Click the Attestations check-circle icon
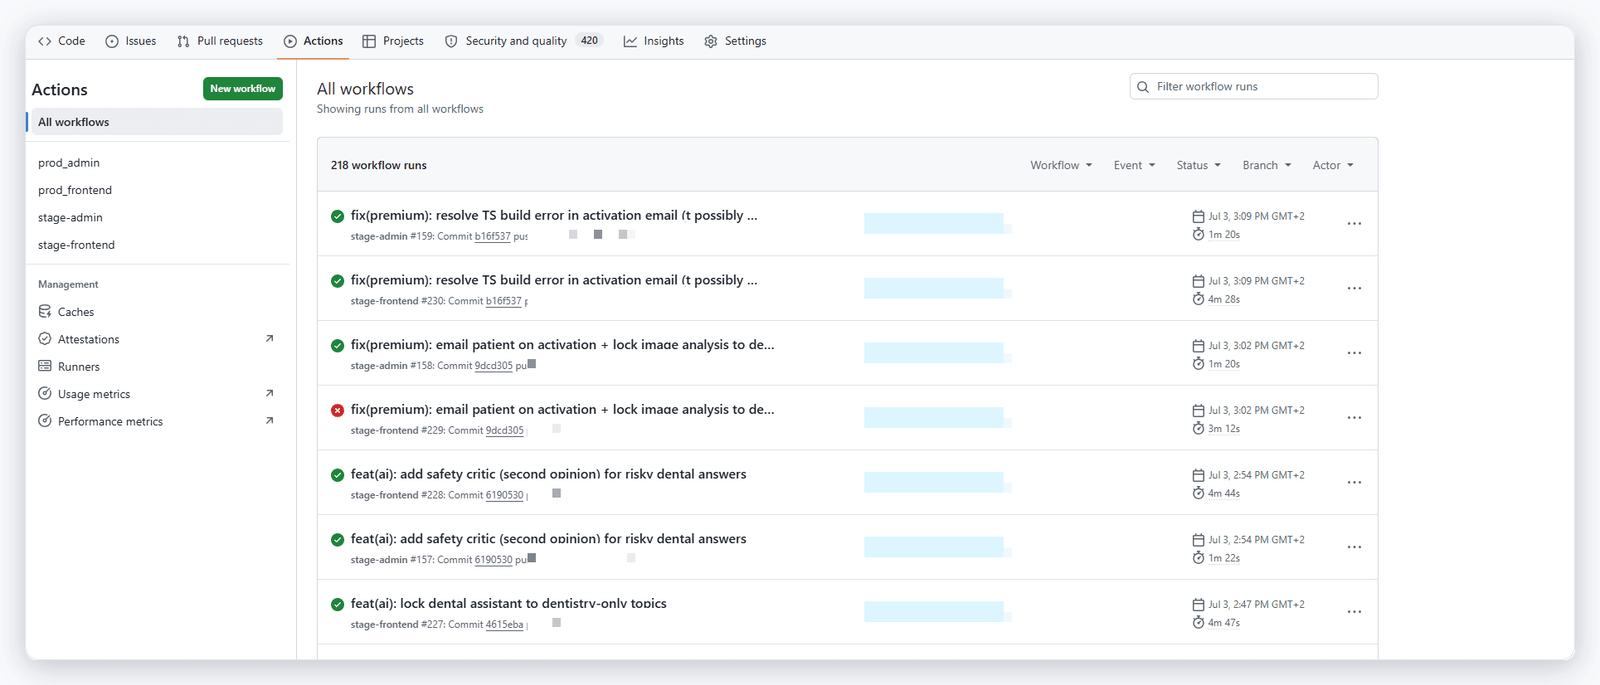The image size is (1600, 685). 45,339
